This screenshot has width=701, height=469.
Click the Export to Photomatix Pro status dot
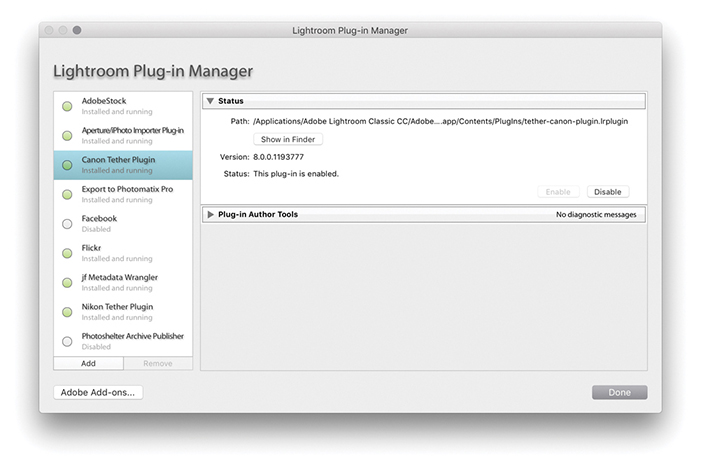click(67, 194)
